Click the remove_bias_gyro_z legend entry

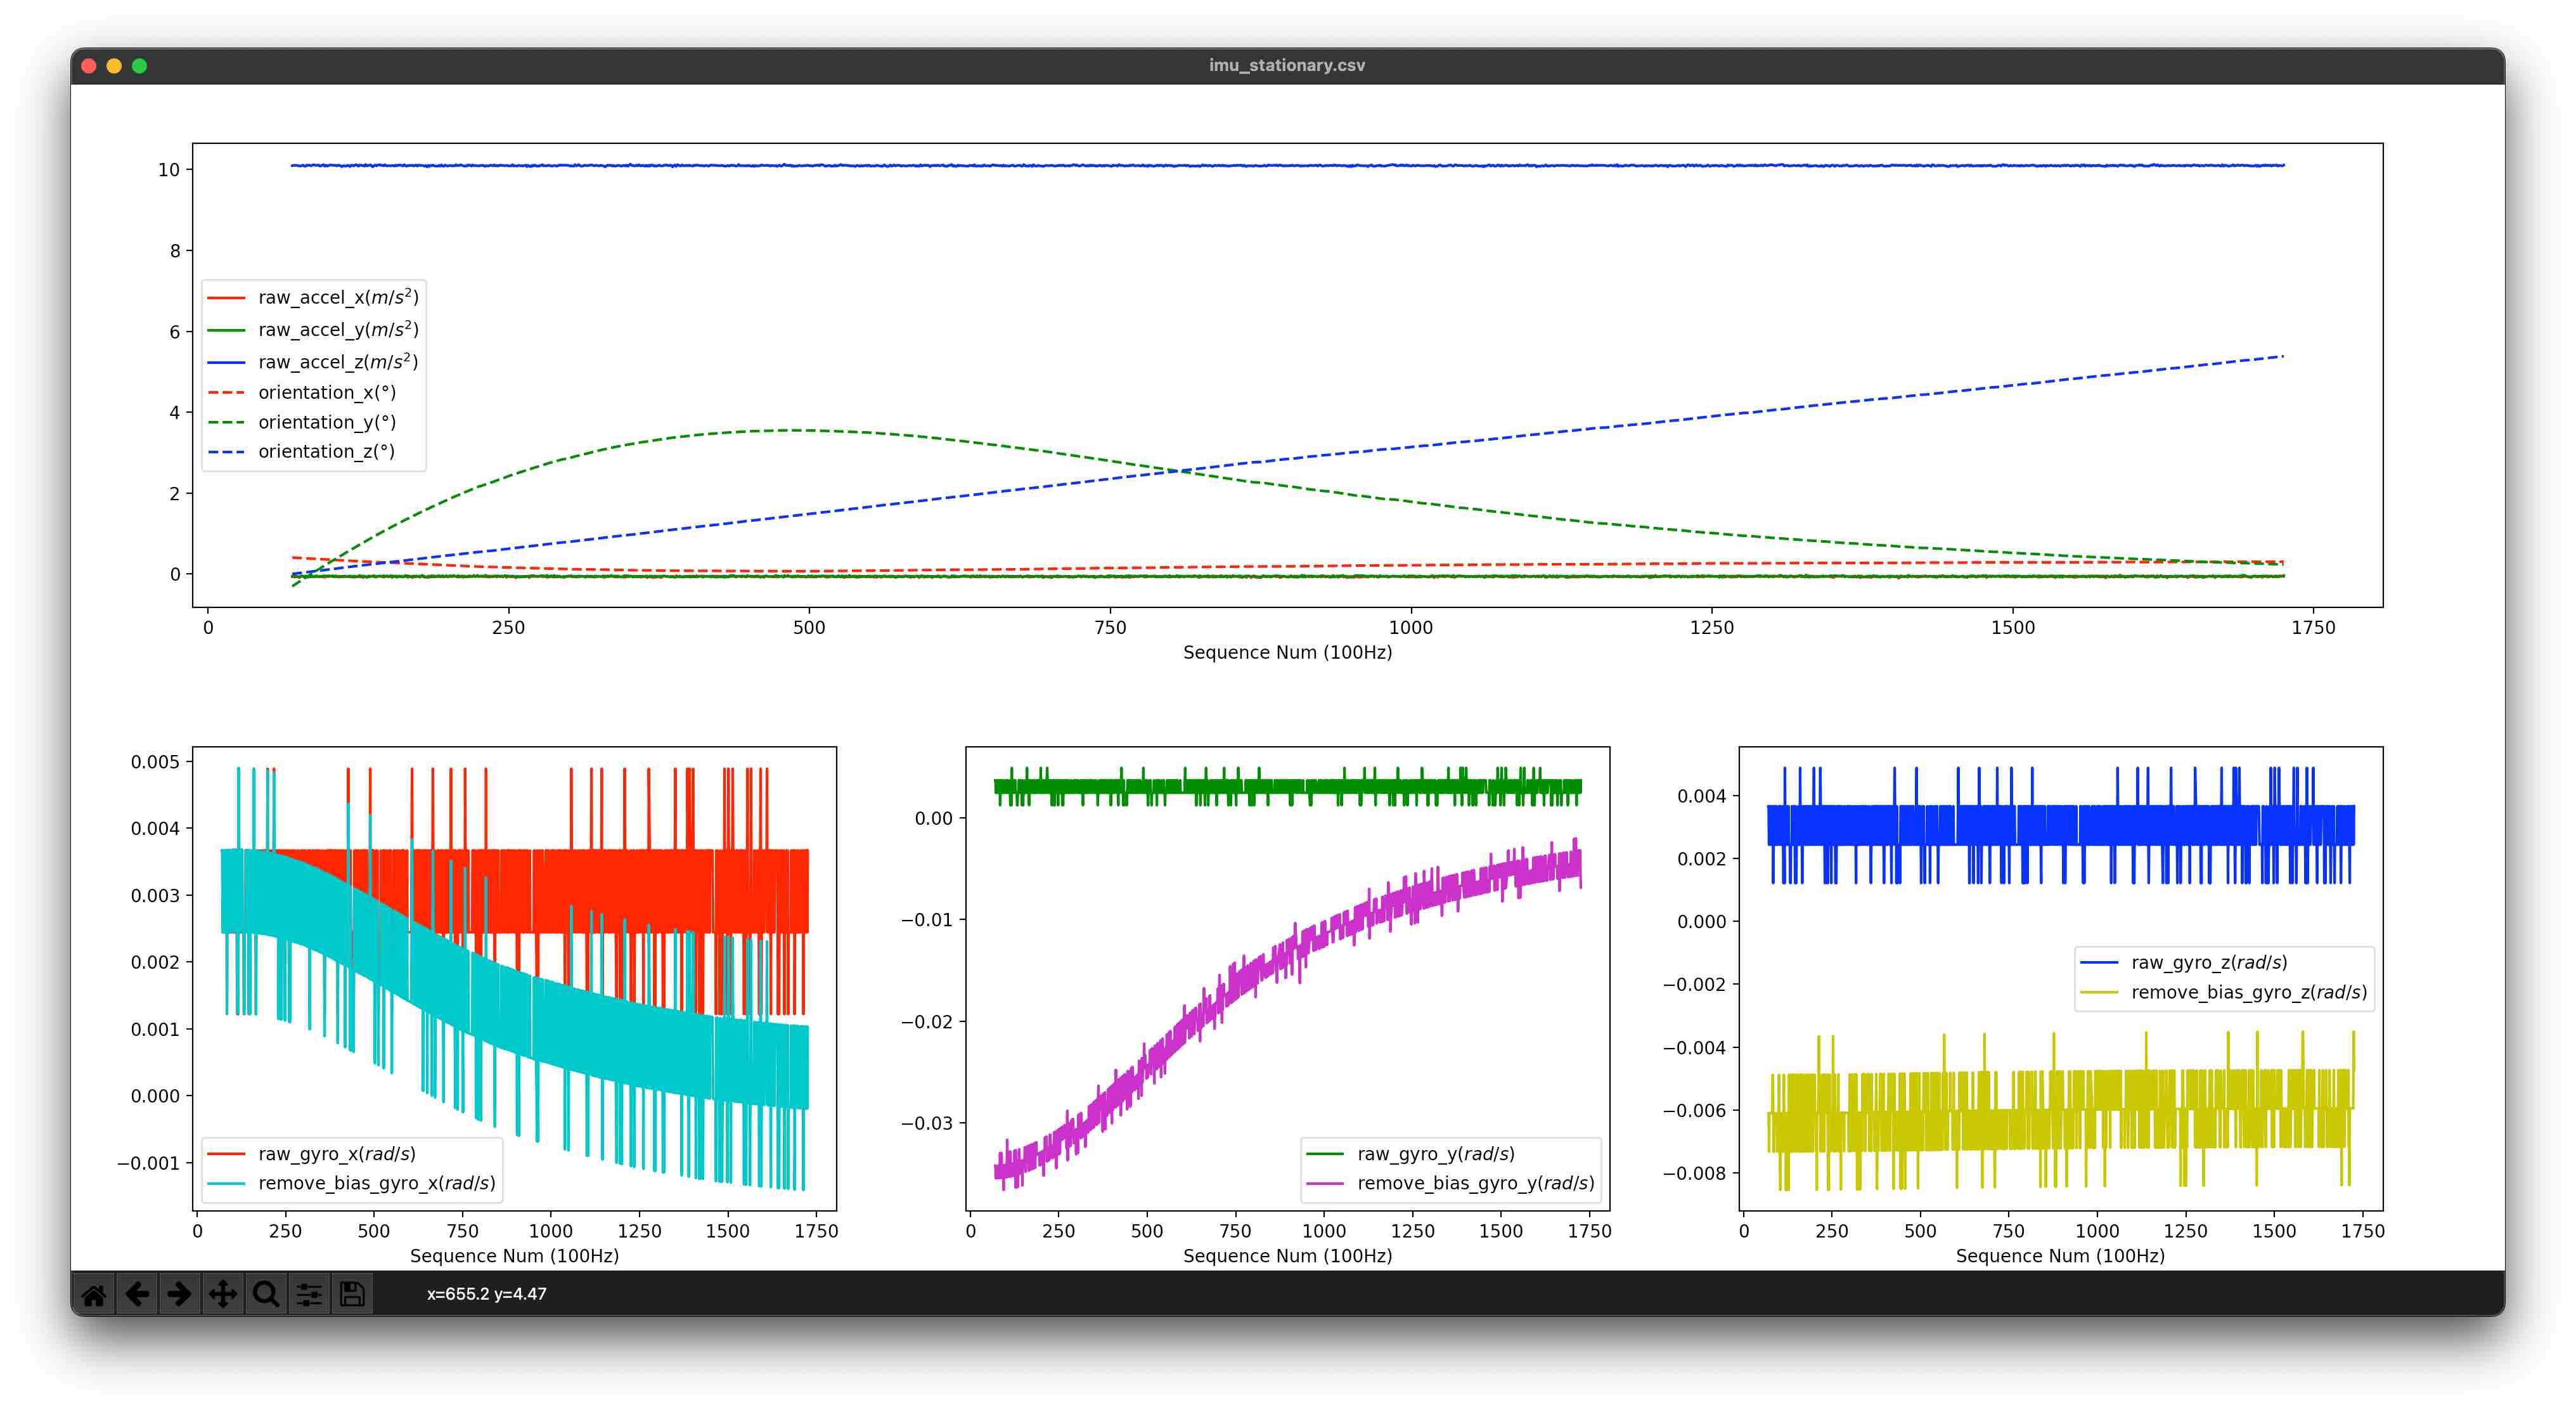(2248, 992)
